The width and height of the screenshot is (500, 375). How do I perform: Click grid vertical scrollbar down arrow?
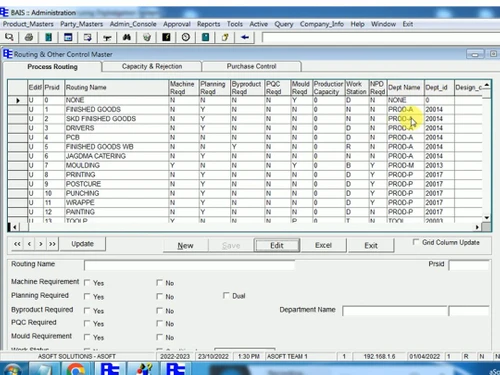487,218
